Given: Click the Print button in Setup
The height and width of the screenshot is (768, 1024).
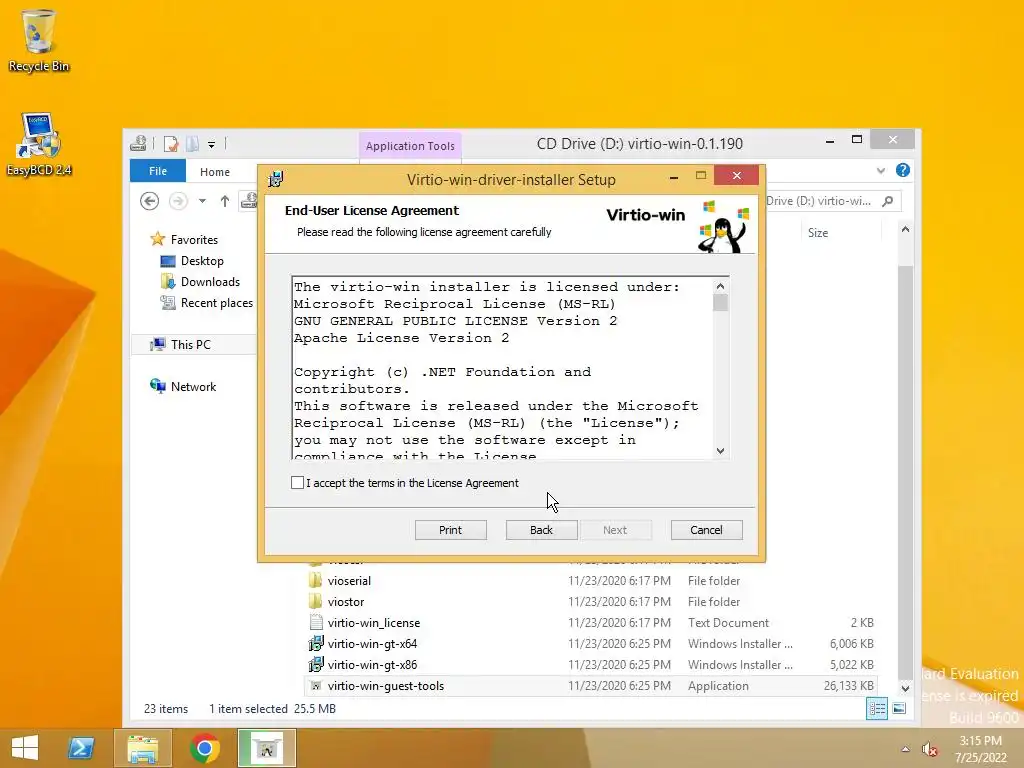Looking at the screenshot, I should point(451,530).
